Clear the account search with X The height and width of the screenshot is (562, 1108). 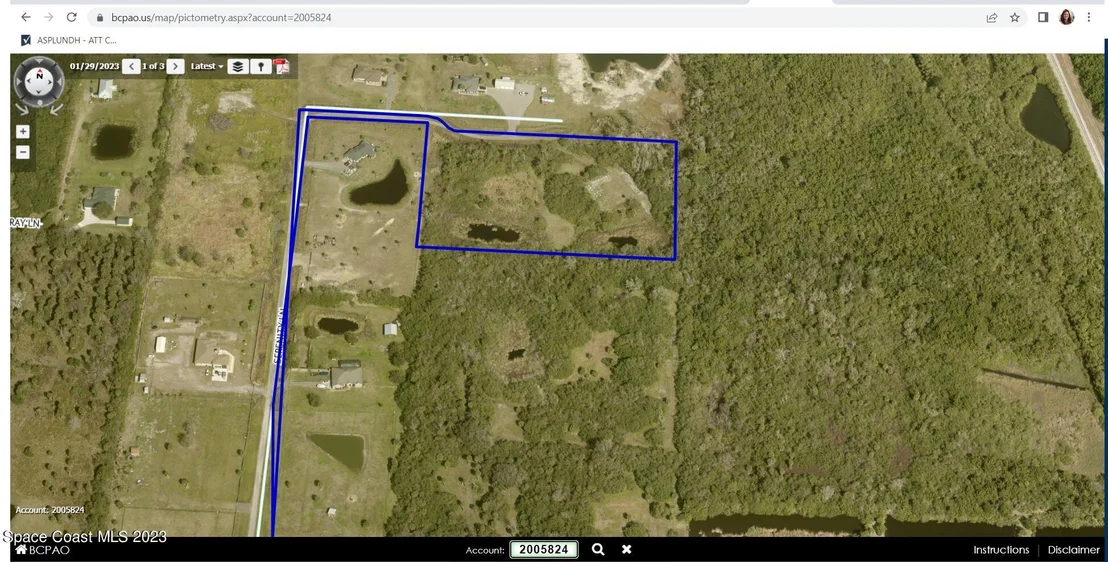626,549
